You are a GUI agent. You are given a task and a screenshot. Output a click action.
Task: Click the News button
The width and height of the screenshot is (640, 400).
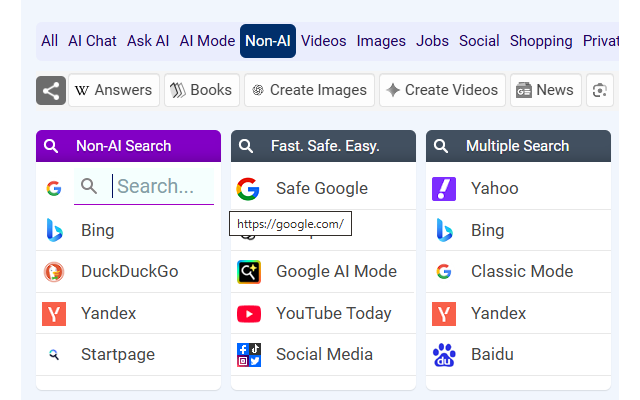[x=546, y=90]
